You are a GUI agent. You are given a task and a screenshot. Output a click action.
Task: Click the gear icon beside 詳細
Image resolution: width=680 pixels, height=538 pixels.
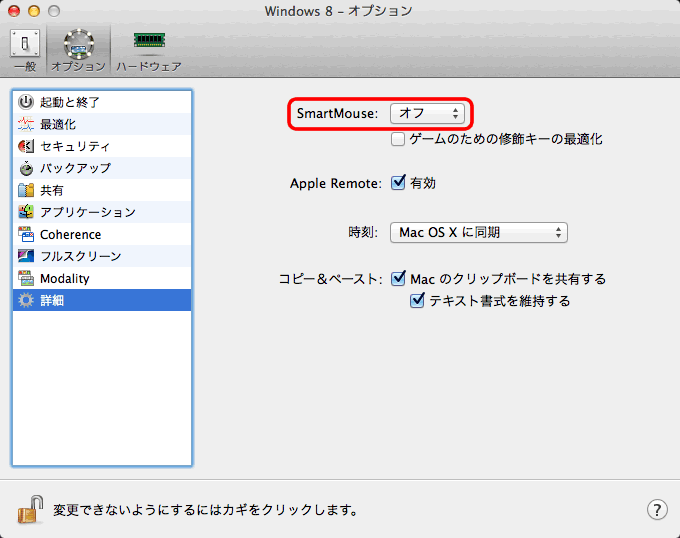pos(26,300)
